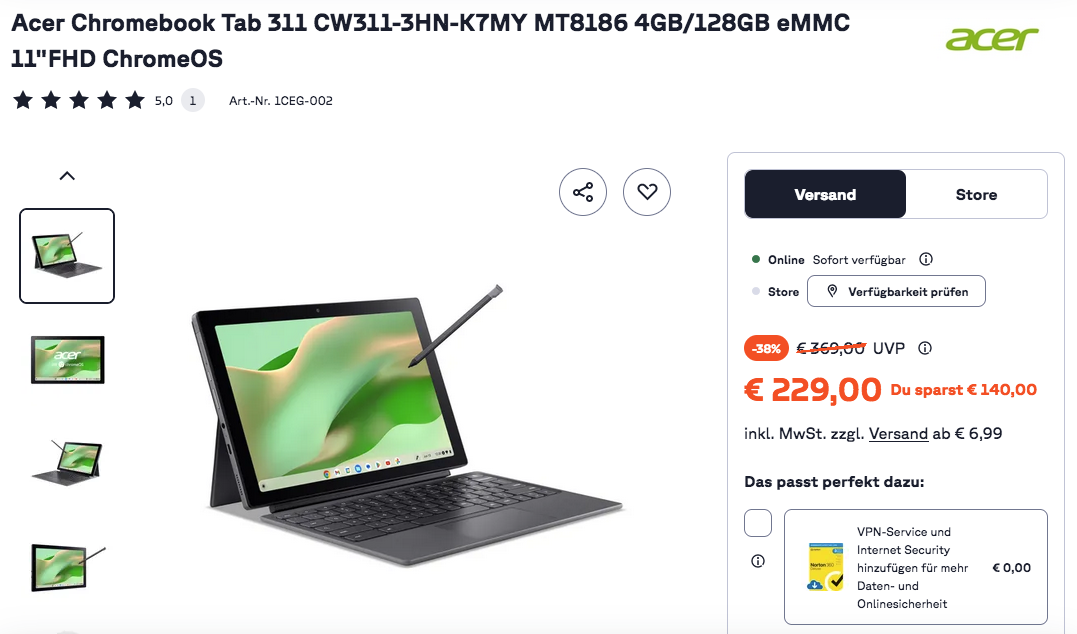Select first thumbnail with tablet and keyboard
Image resolution: width=1077 pixels, height=634 pixels.
tap(67, 256)
